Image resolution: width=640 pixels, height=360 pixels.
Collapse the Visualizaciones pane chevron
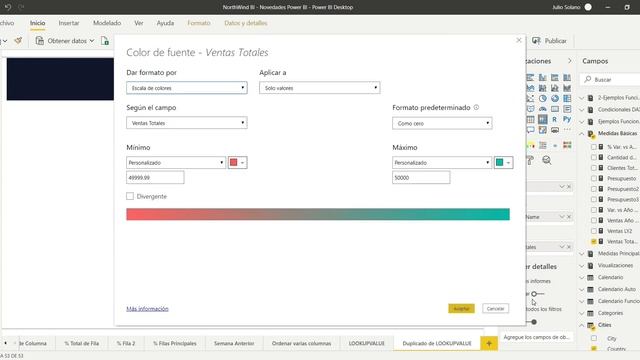coord(570,61)
